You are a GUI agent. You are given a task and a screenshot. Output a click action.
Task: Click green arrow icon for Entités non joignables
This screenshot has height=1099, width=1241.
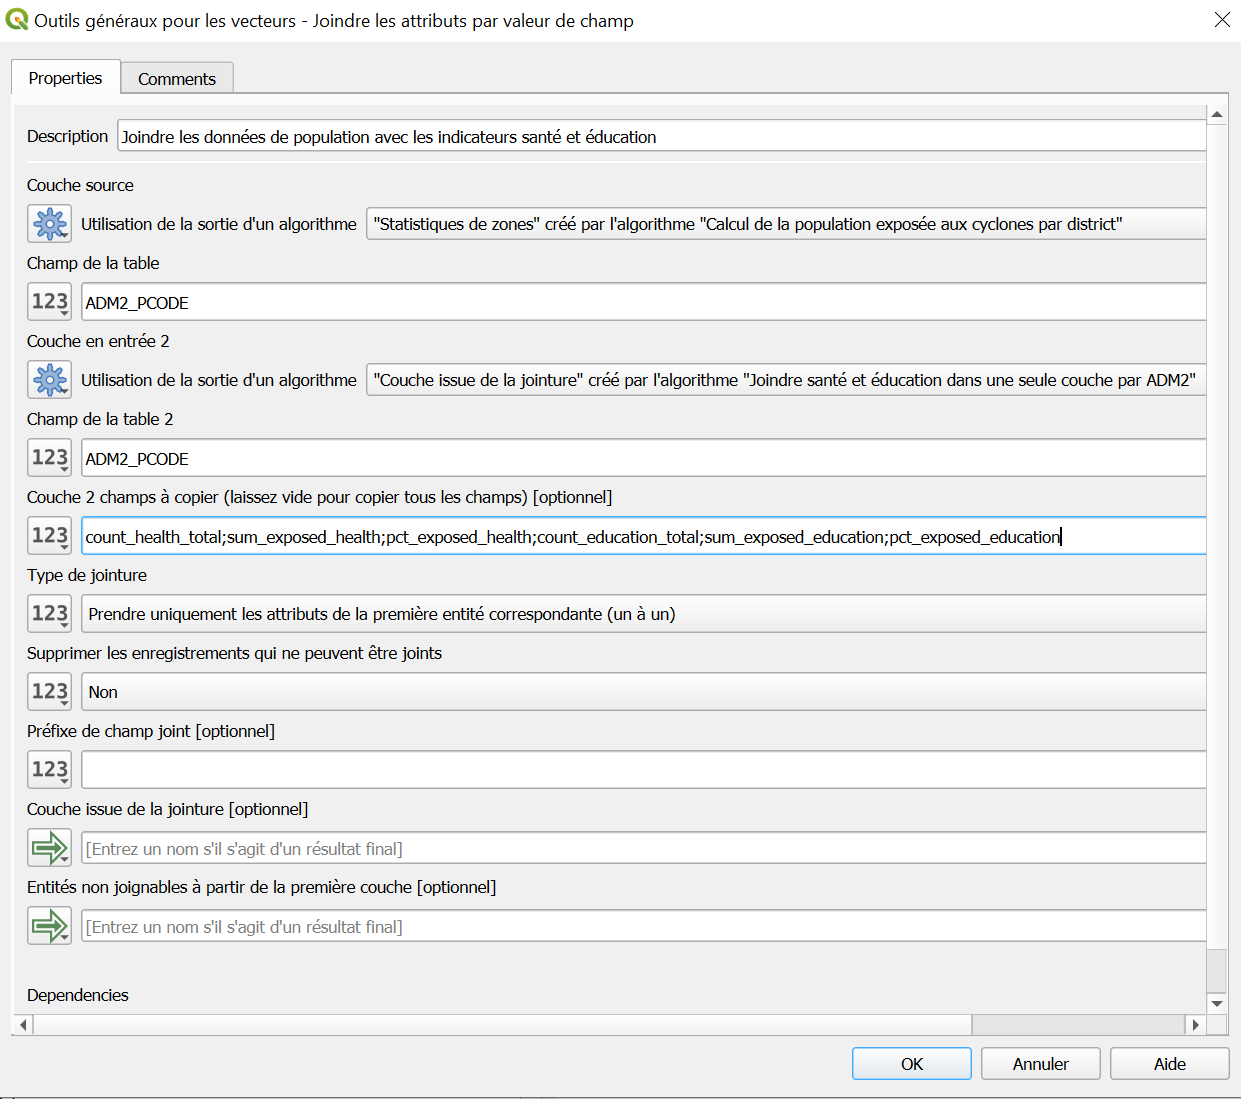(49, 926)
